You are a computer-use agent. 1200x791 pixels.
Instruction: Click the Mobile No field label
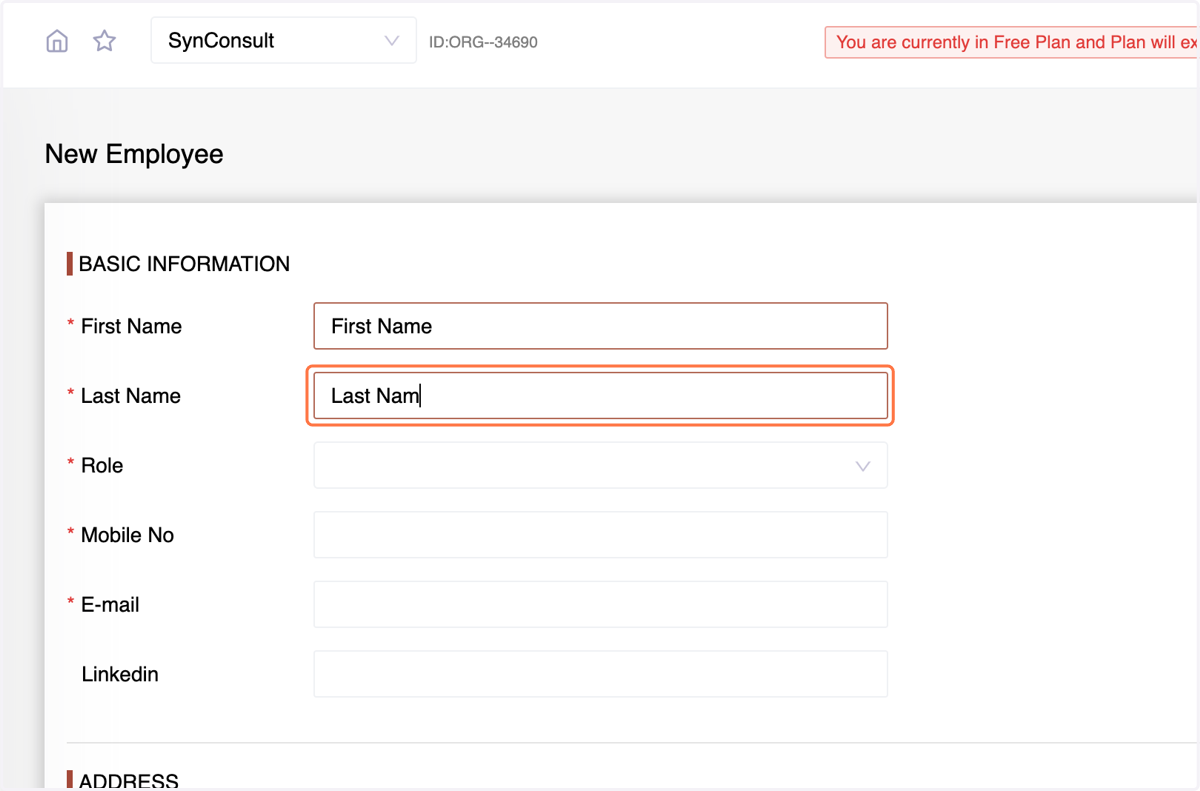(x=127, y=535)
